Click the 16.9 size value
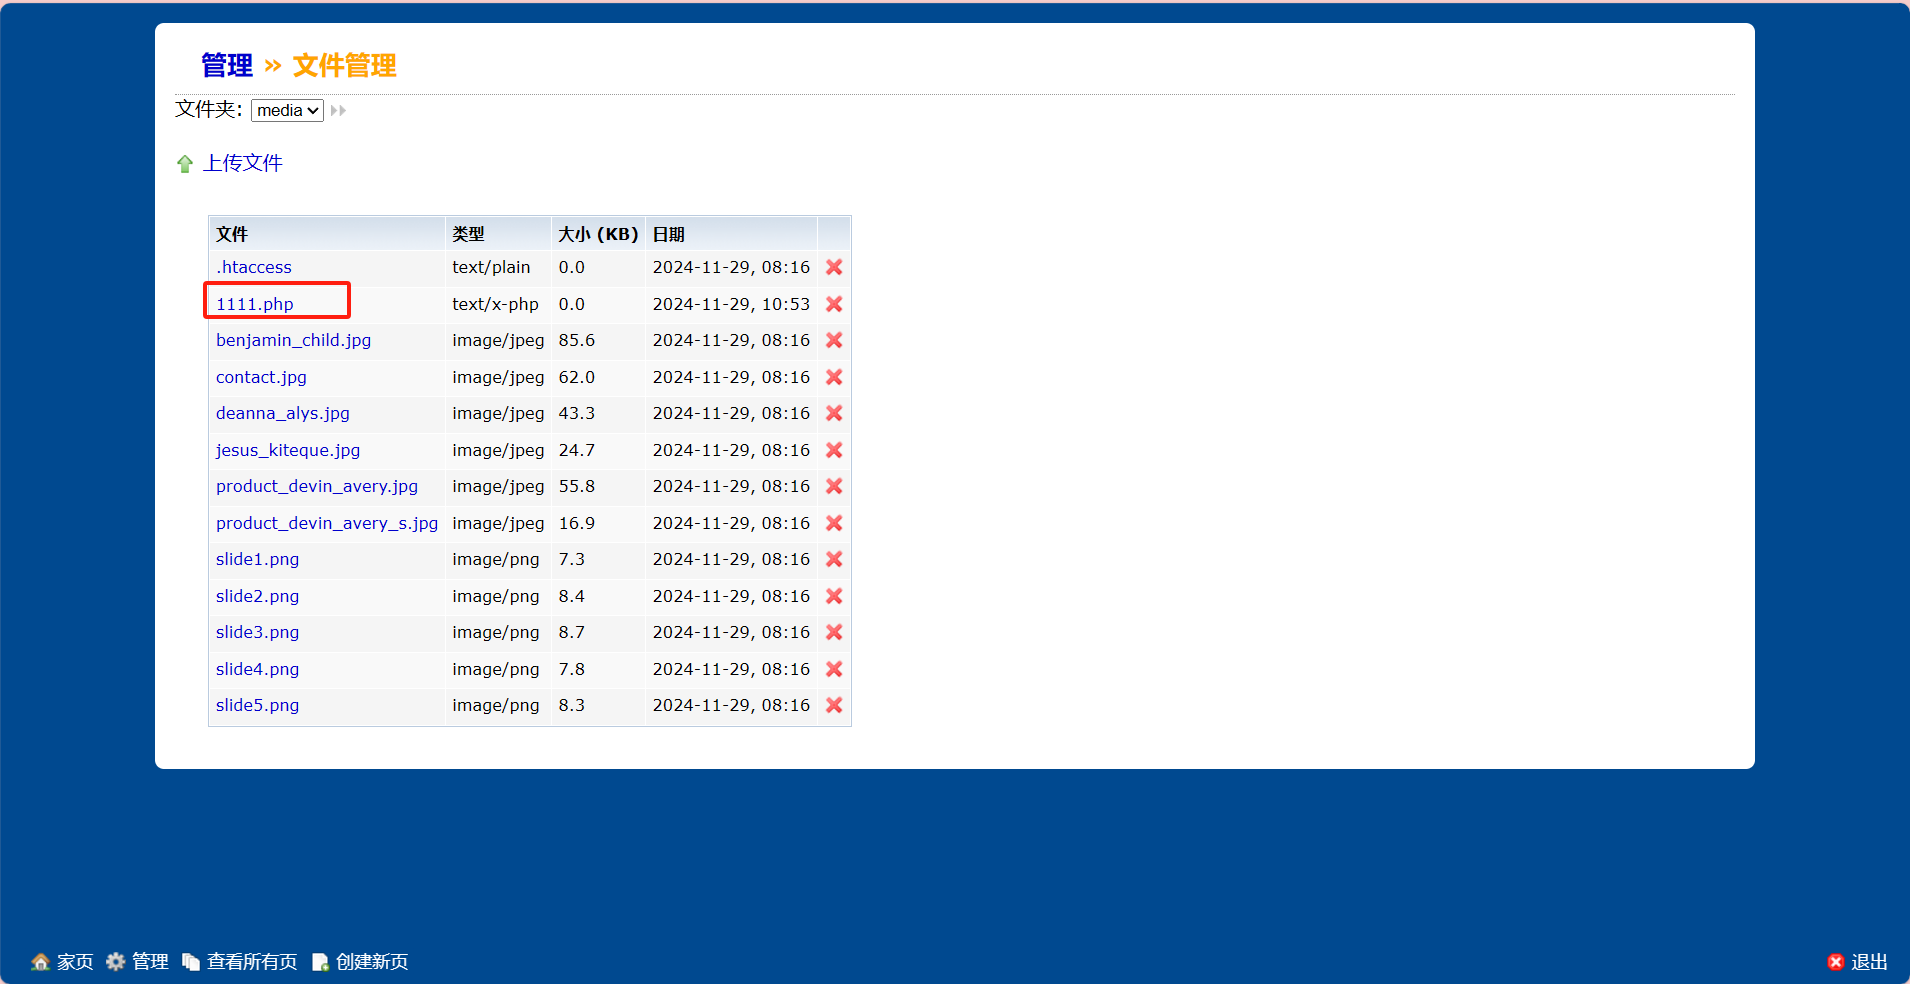1910x984 pixels. point(577,523)
